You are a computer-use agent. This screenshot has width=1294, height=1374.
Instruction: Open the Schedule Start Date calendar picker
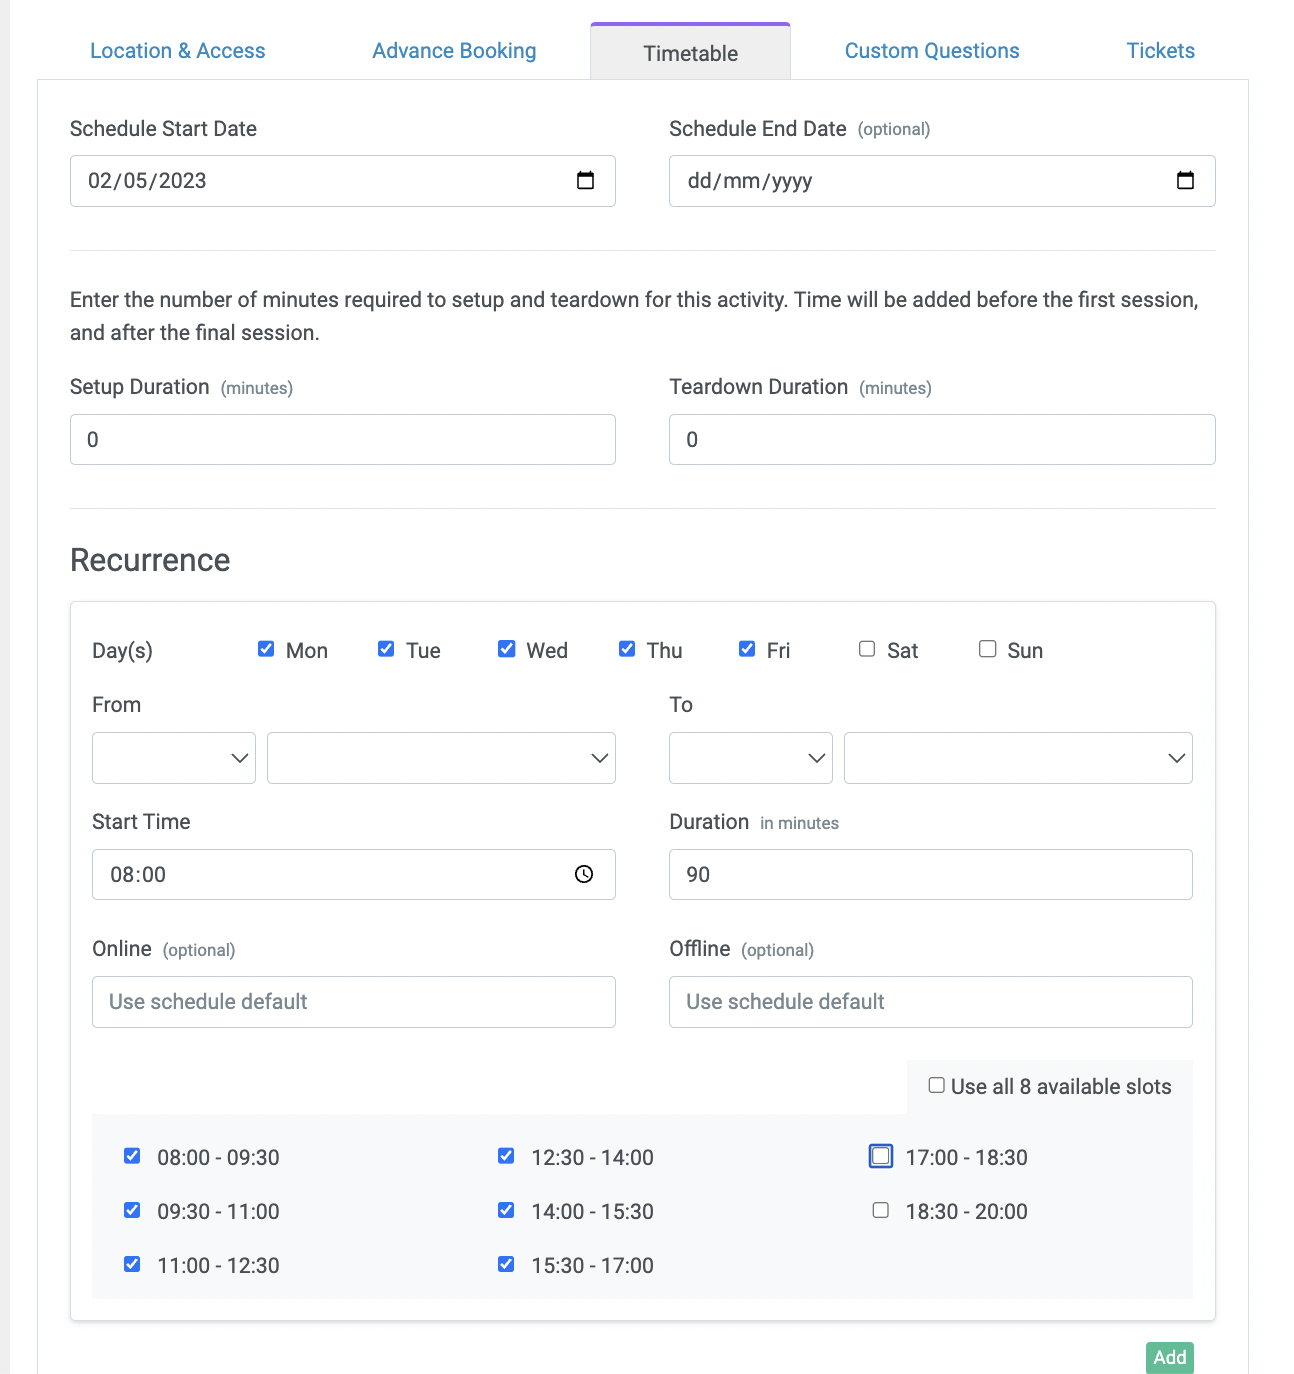pyautogui.click(x=586, y=181)
